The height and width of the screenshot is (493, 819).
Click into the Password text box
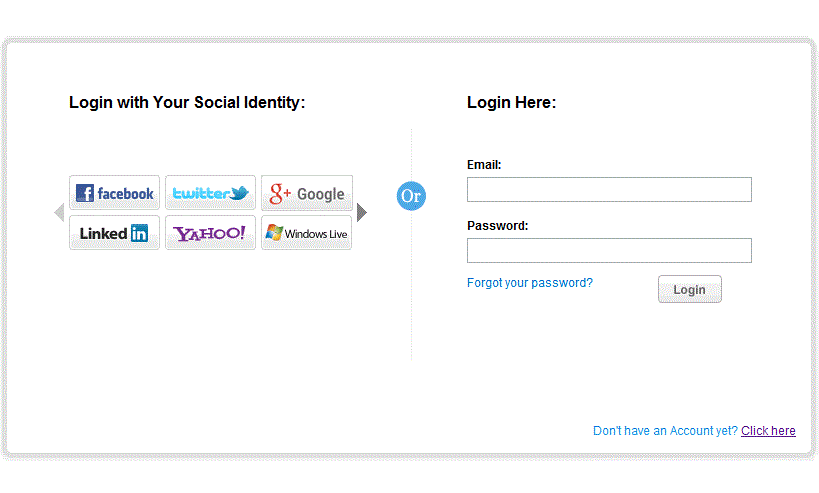tap(609, 251)
